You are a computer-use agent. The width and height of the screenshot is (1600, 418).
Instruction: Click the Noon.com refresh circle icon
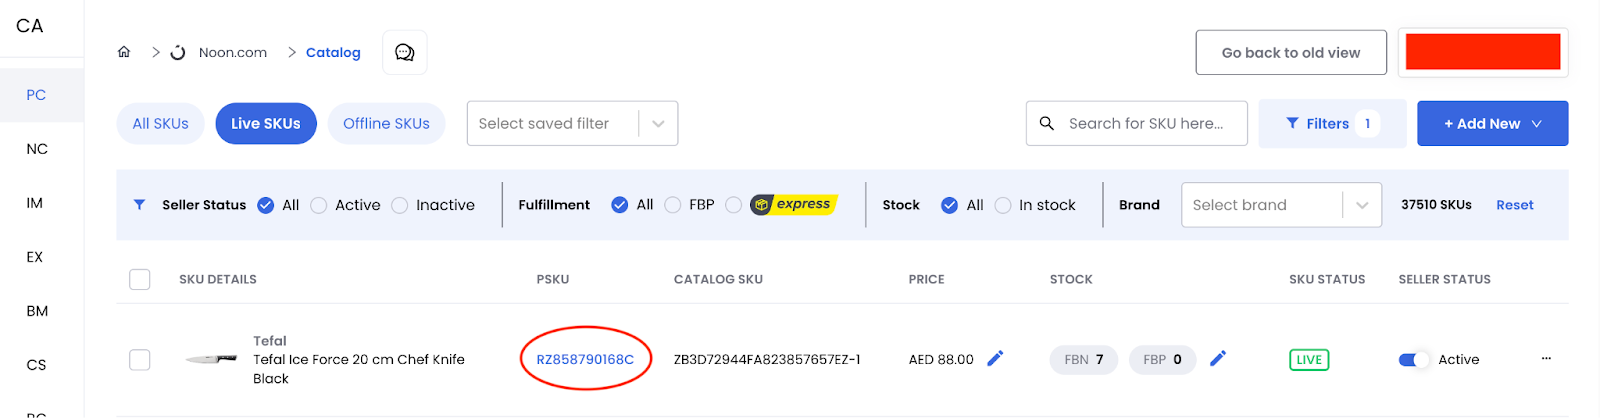[x=178, y=52]
